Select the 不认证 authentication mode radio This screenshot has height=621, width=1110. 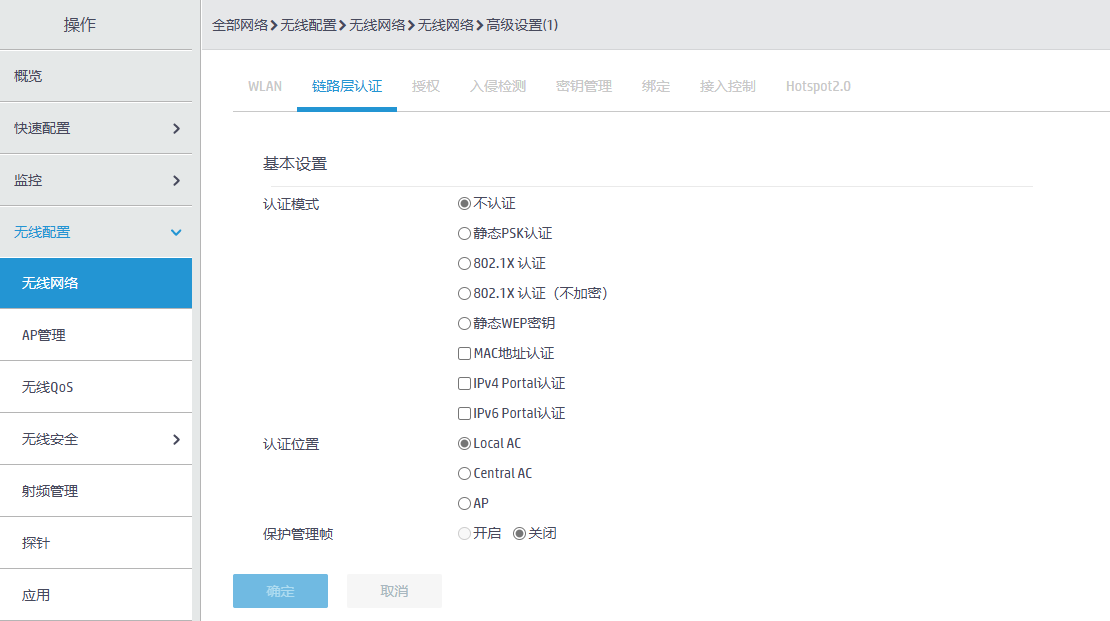tap(464, 204)
